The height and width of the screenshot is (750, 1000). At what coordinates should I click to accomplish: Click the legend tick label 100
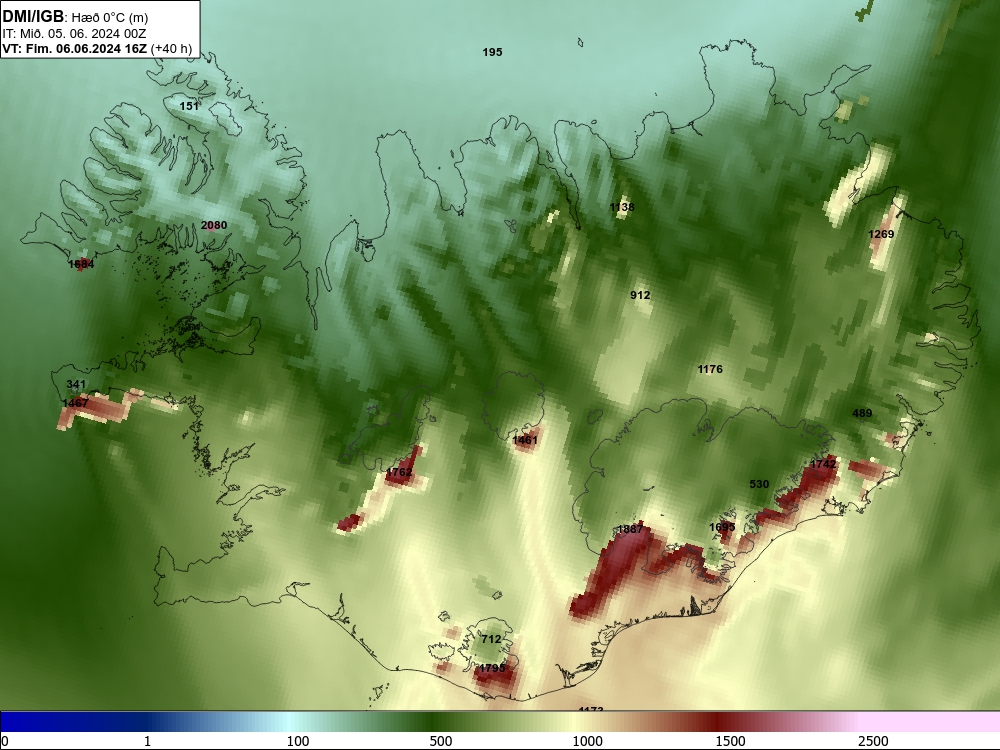point(298,741)
